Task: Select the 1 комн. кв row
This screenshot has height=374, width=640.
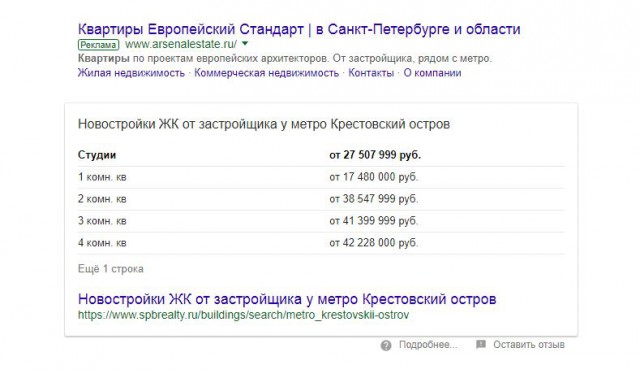Action: point(321,177)
